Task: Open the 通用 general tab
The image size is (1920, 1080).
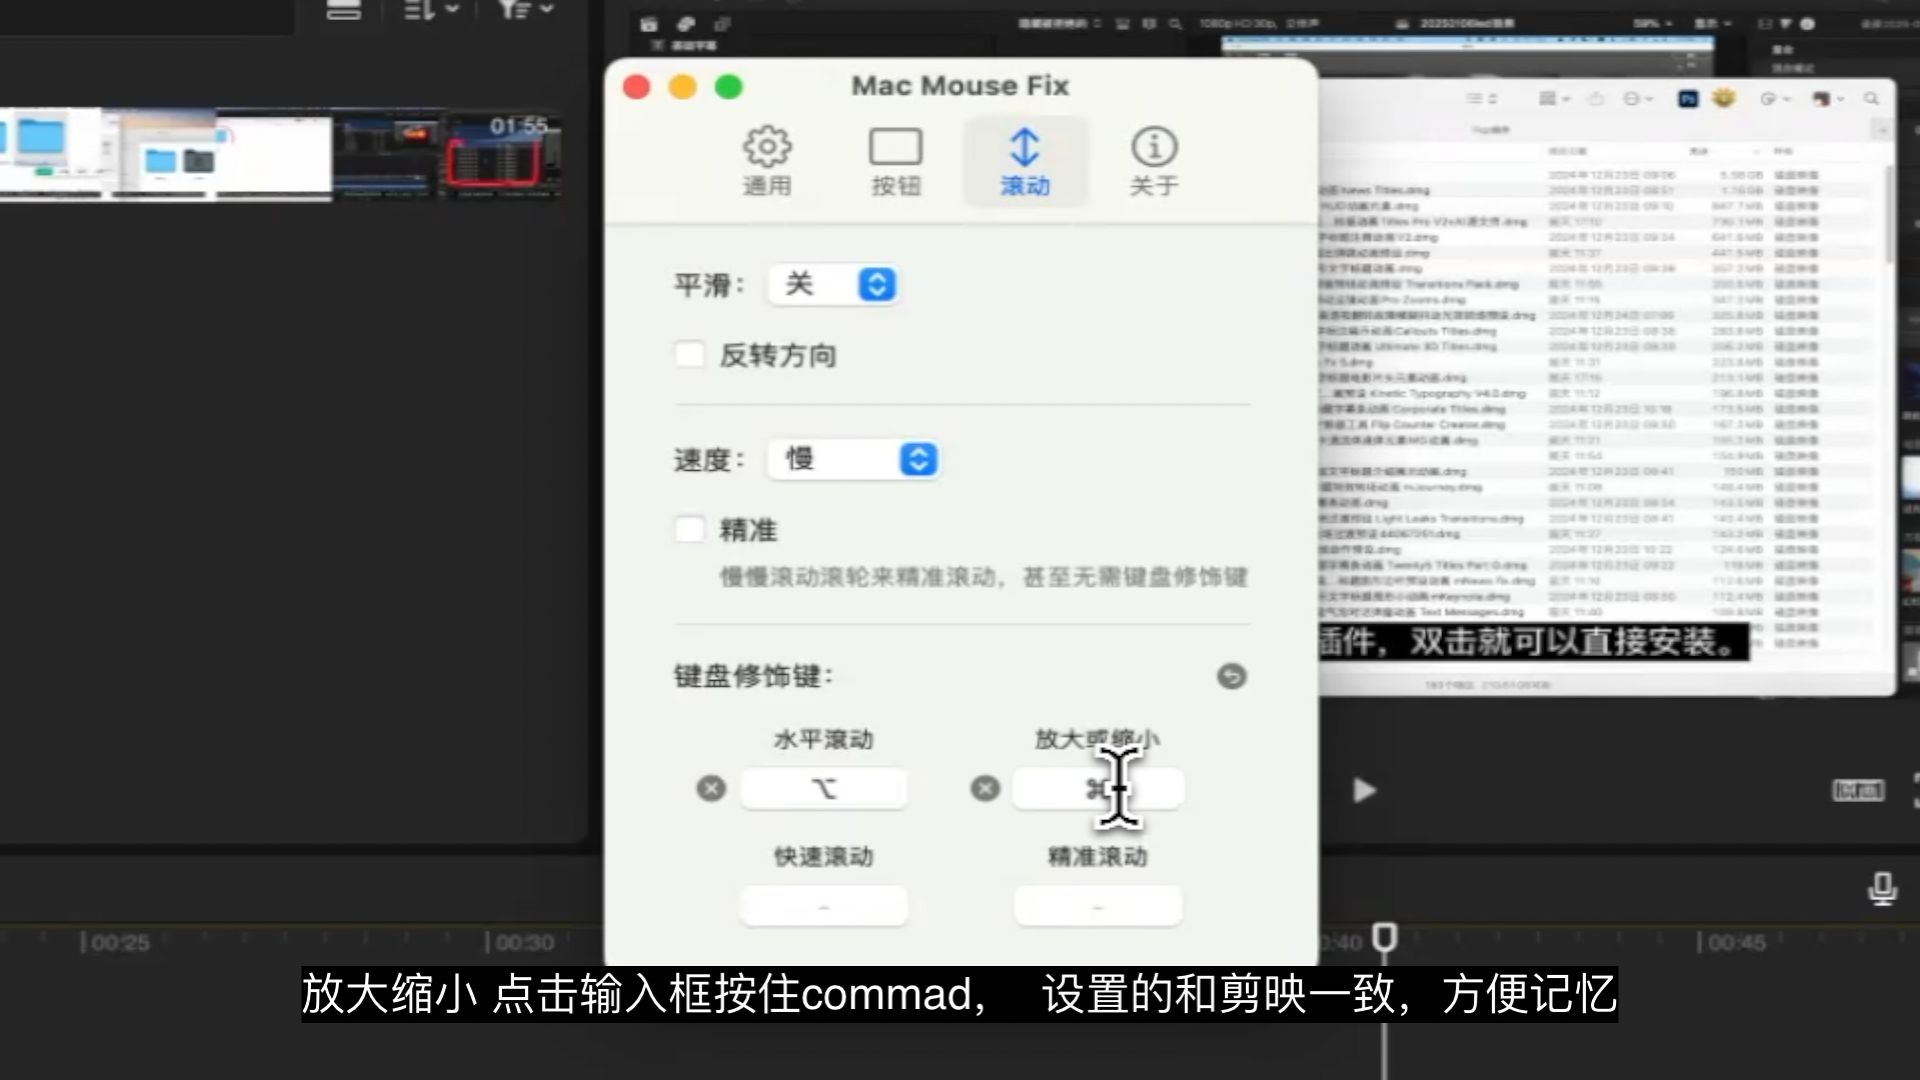Action: click(x=767, y=162)
